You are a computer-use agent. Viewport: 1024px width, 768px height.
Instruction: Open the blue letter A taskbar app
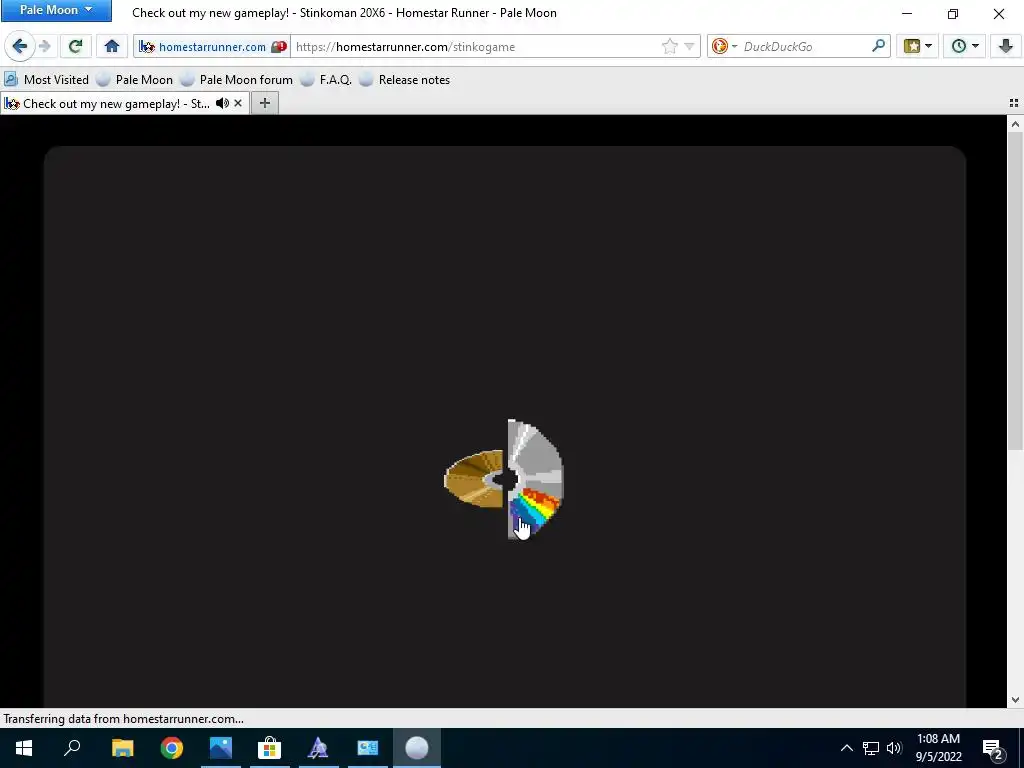318,748
